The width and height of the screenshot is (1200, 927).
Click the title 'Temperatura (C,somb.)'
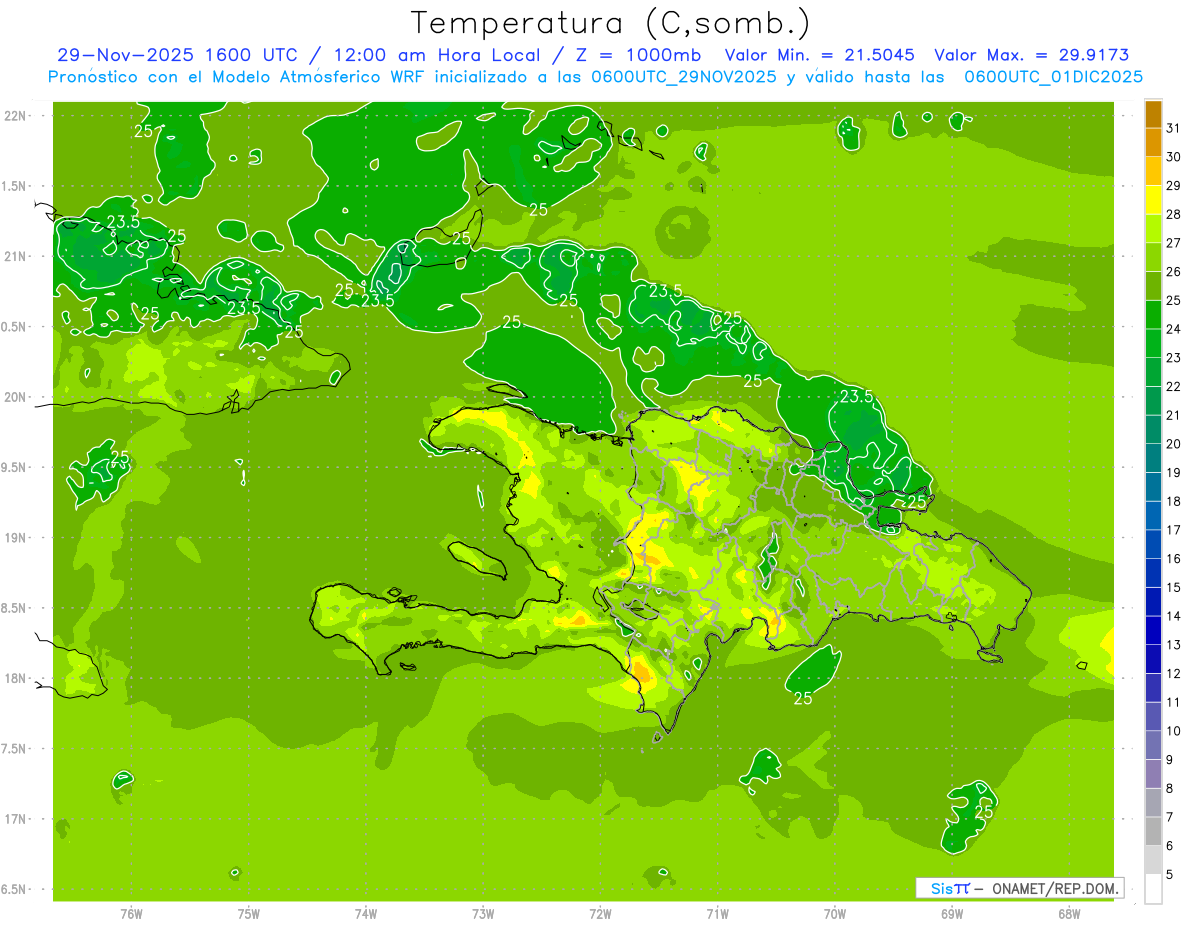coord(610,23)
